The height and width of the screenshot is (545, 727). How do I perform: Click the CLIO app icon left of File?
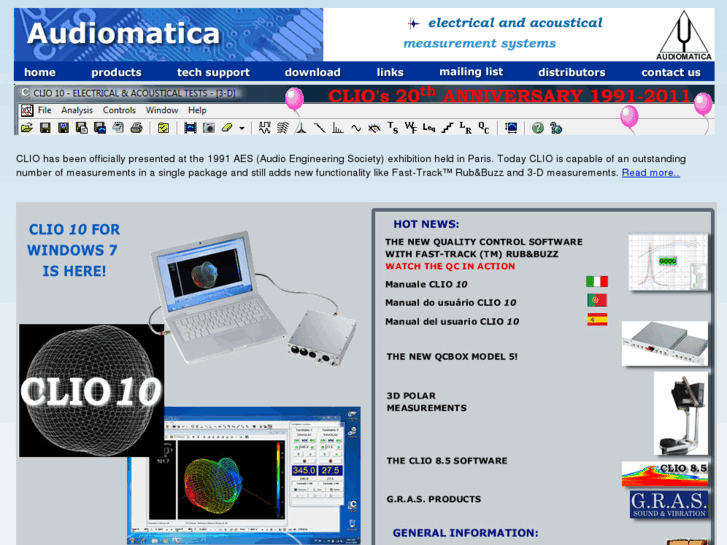[27, 110]
